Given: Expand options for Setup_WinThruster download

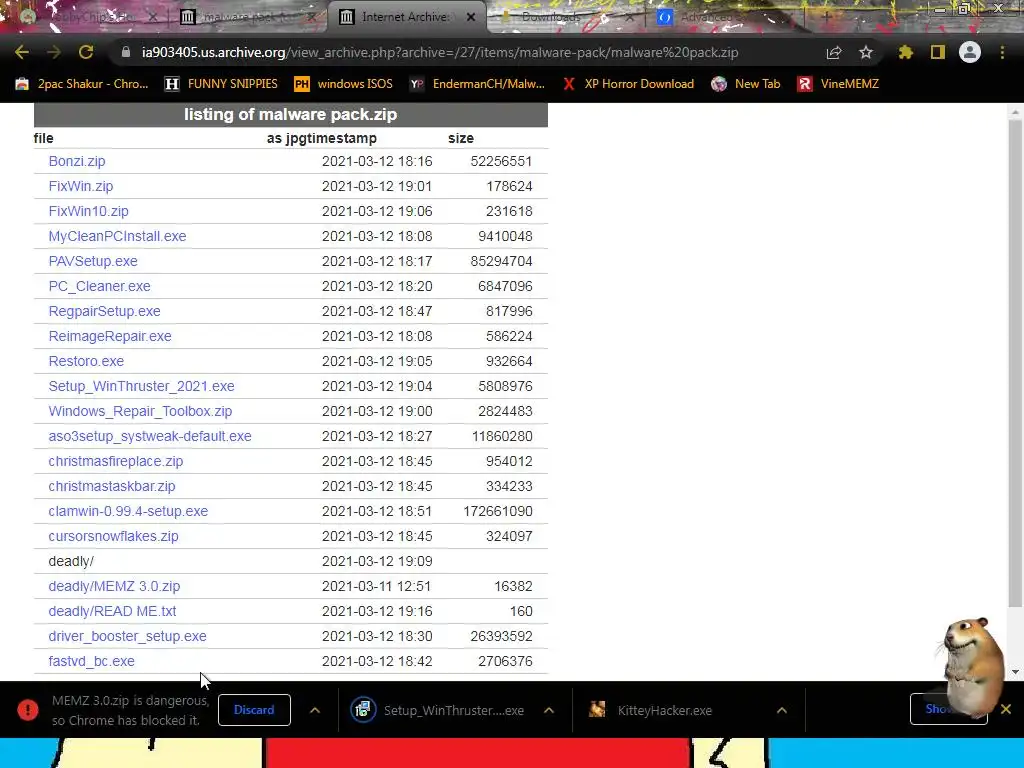Looking at the screenshot, I should [x=549, y=710].
